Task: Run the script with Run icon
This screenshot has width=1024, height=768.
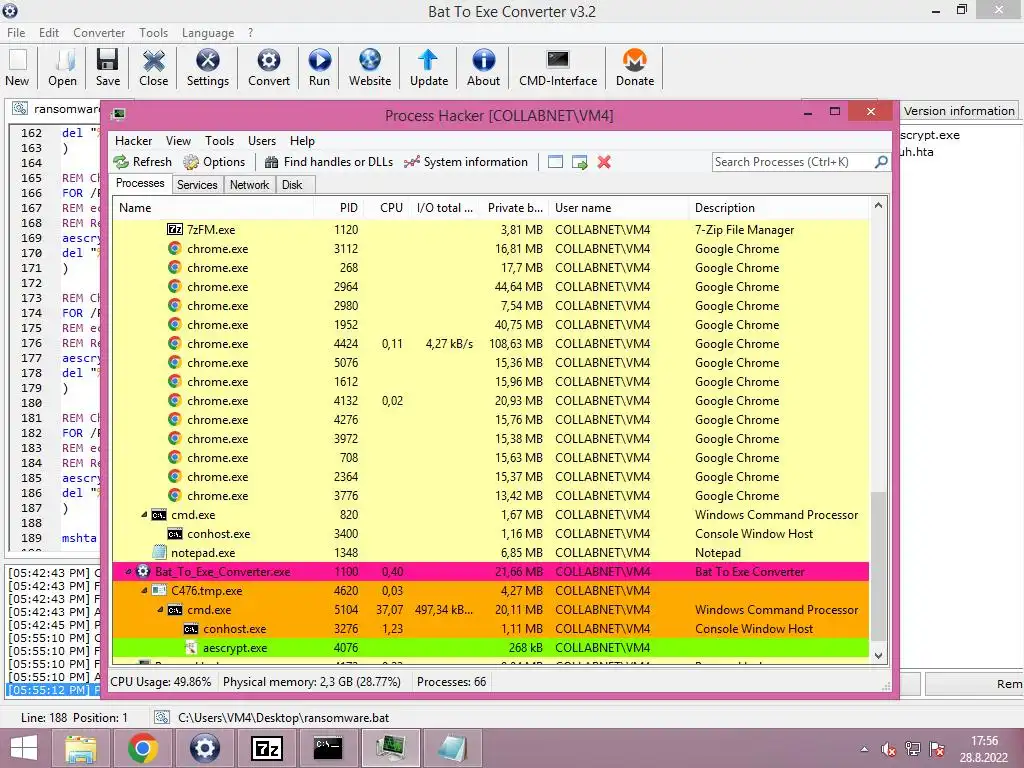Action: click(x=319, y=68)
